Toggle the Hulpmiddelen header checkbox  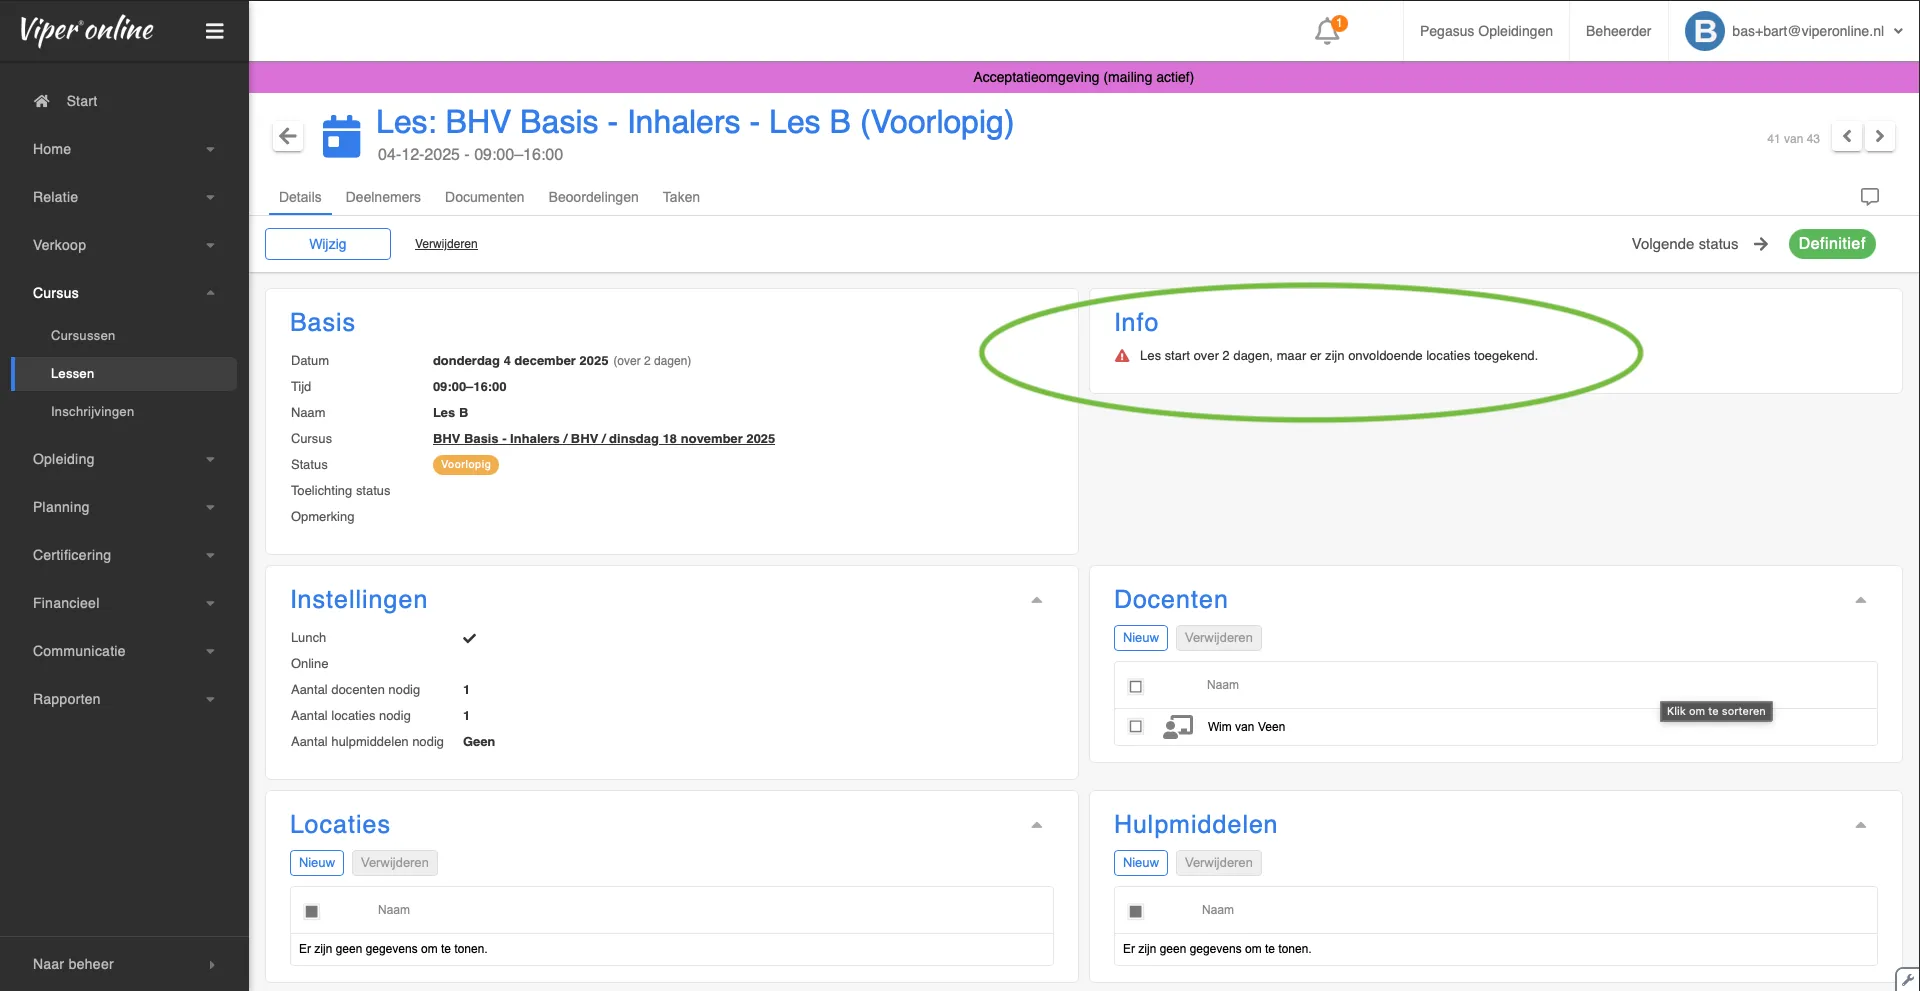pos(1135,911)
